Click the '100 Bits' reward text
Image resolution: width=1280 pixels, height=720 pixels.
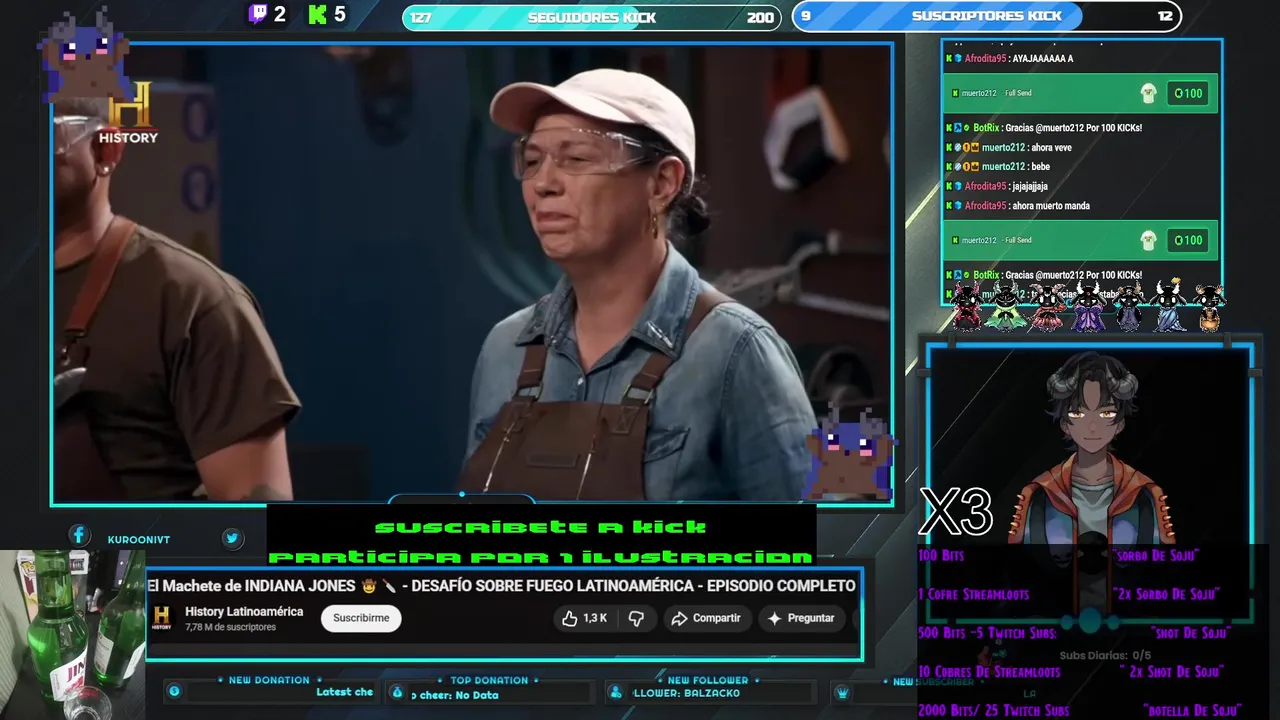click(x=941, y=555)
